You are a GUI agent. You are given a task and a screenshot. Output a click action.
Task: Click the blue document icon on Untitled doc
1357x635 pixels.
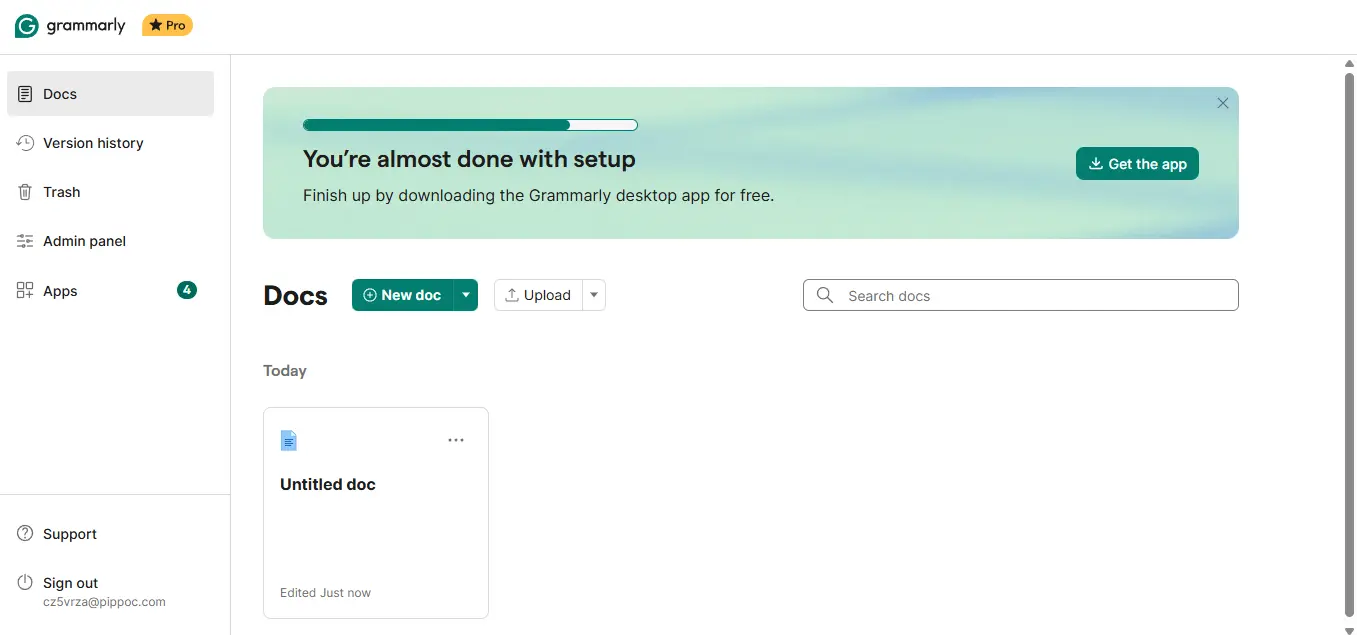point(289,440)
